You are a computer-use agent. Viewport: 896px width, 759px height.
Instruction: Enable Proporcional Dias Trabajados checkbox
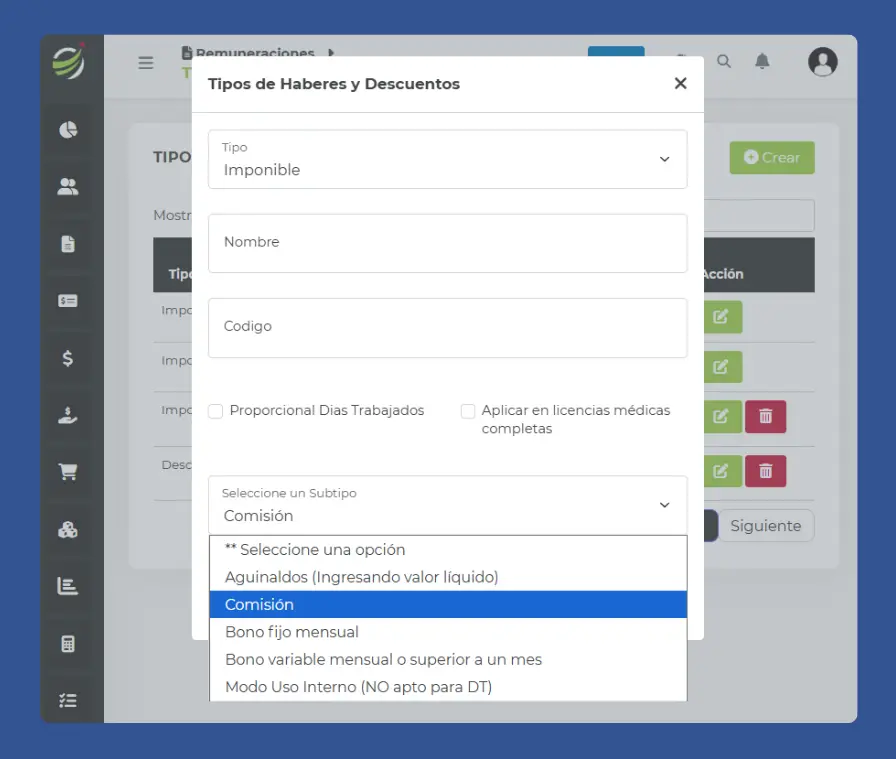coord(216,411)
